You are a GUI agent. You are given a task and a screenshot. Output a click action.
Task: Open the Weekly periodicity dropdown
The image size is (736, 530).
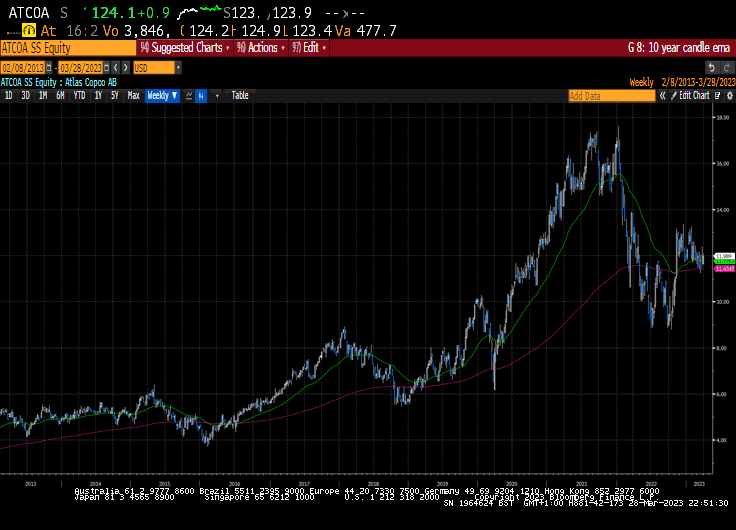(x=162, y=96)
